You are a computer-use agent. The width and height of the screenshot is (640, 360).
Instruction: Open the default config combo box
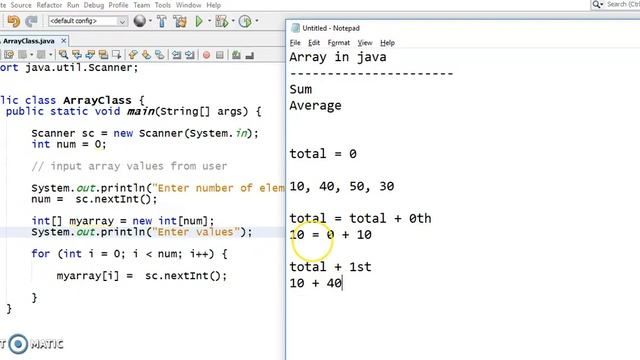(x=87, y=21)
